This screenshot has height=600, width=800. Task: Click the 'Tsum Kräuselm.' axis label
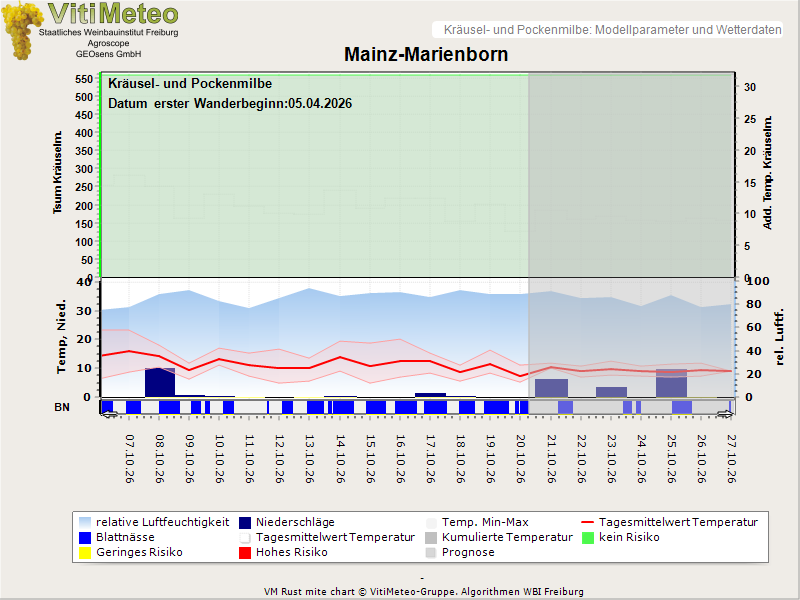coord(57,172)
